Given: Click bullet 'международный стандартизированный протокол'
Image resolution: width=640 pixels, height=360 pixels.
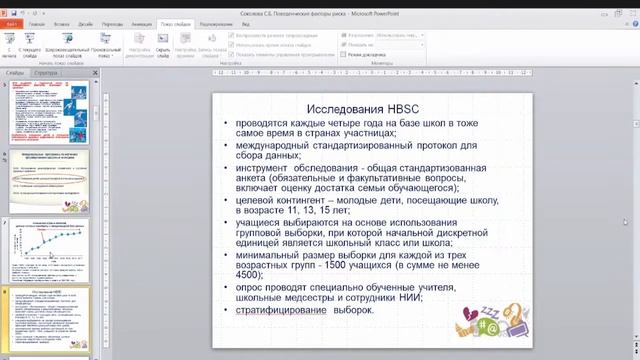Looking at the screenshot, I should [x=356, y=150].
